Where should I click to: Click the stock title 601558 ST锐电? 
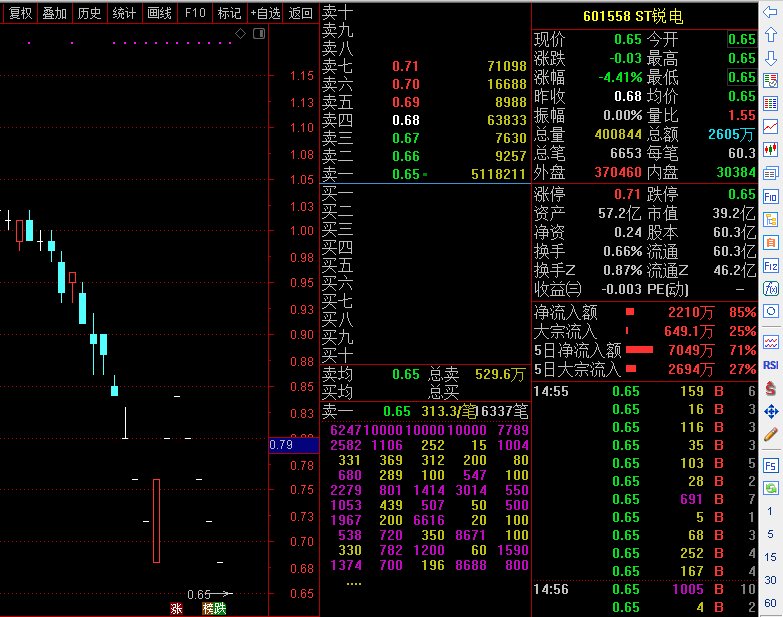[633, 16]
